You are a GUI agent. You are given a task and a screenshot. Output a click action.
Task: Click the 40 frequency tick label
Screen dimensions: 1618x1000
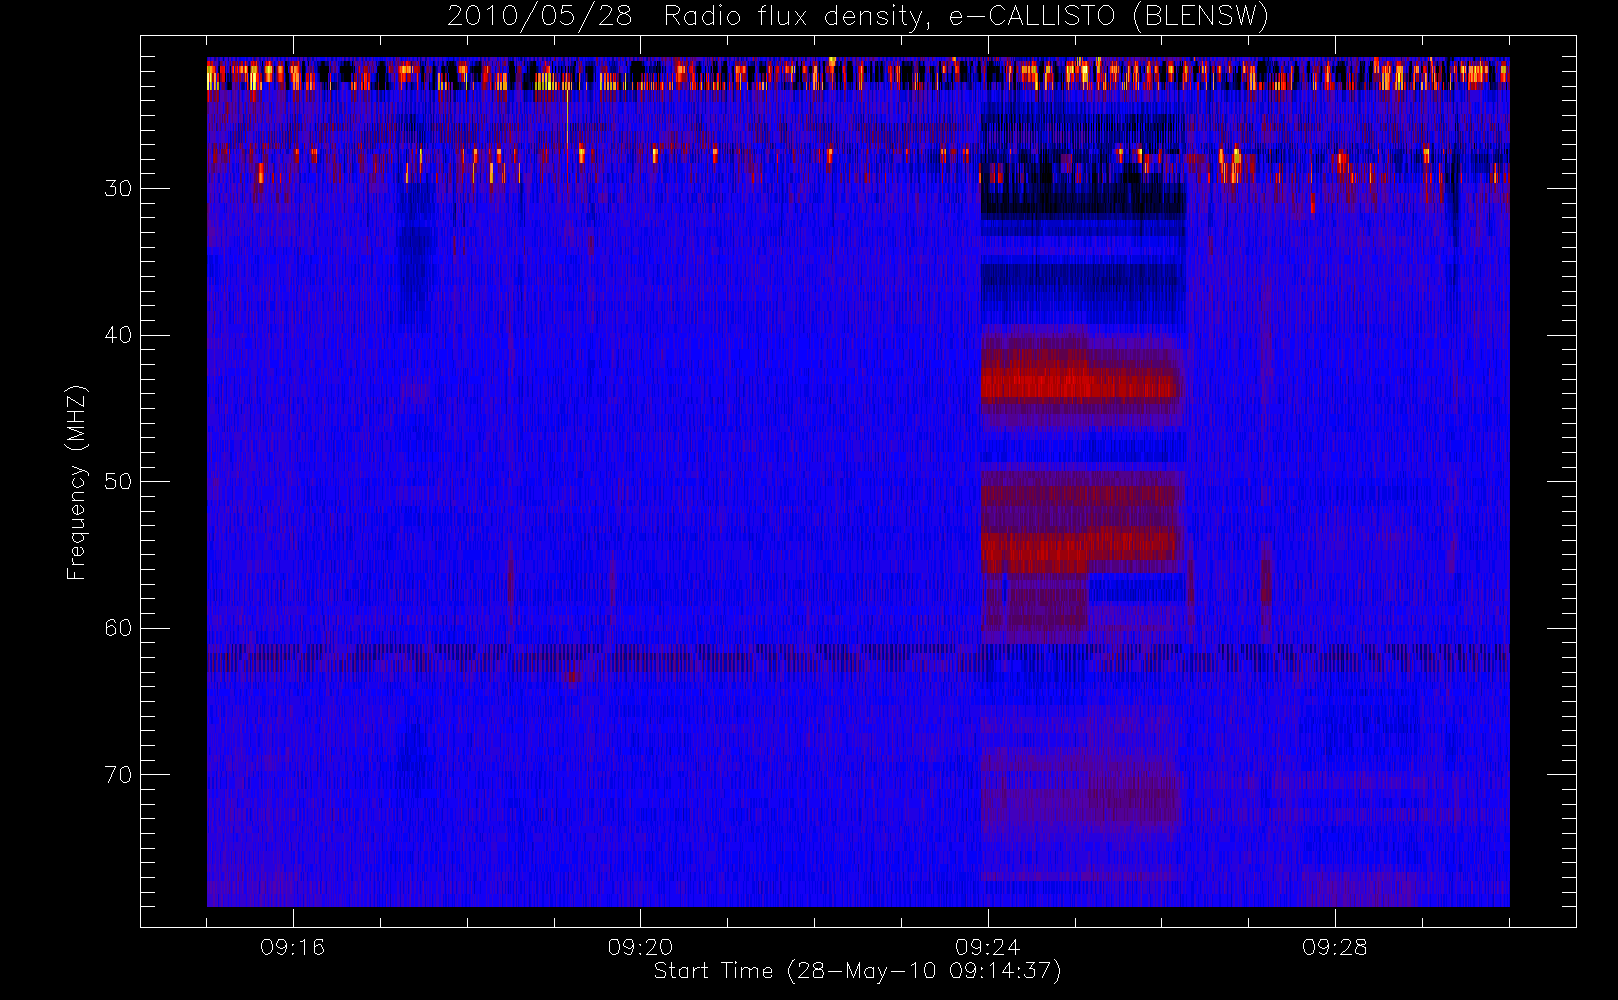coord(118,335)
